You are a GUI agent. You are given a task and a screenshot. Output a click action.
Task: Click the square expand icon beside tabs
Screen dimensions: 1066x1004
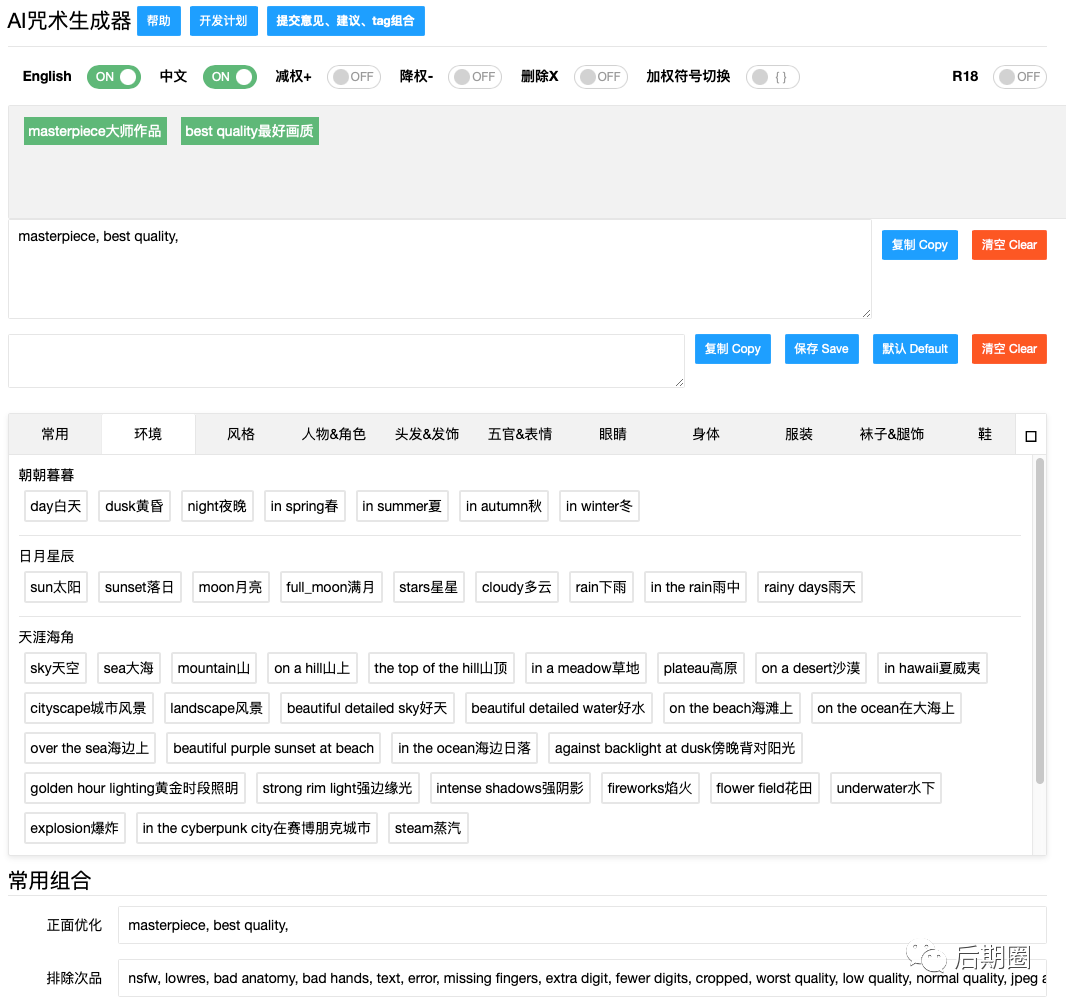coord(1031,436)
